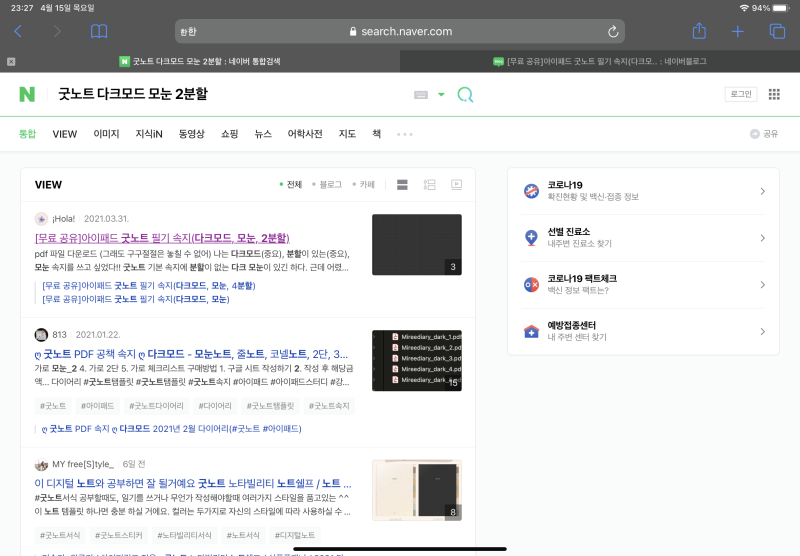Screen dimensions: 800x556
Task: Switch to the 이미지 tab
Action: 106,134
